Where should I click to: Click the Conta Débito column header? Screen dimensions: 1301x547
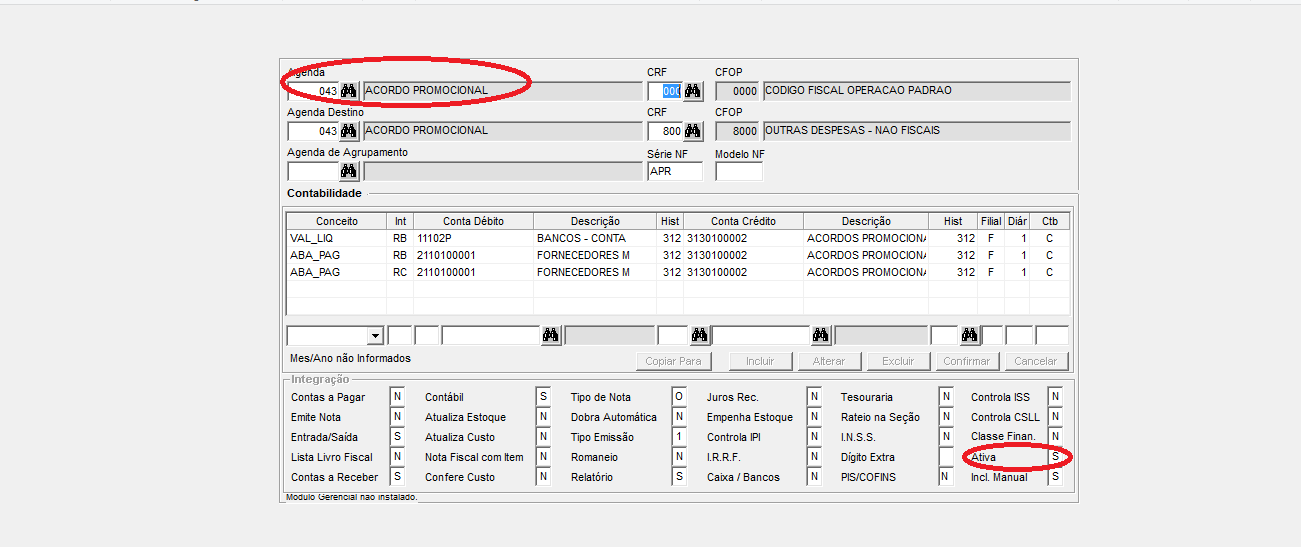(x=474, y=221)
